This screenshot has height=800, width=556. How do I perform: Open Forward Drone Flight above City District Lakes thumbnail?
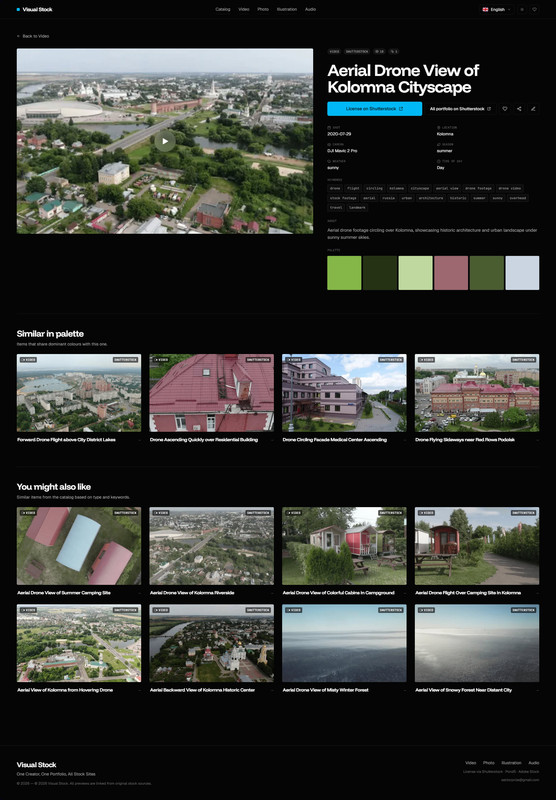point(79,393)
